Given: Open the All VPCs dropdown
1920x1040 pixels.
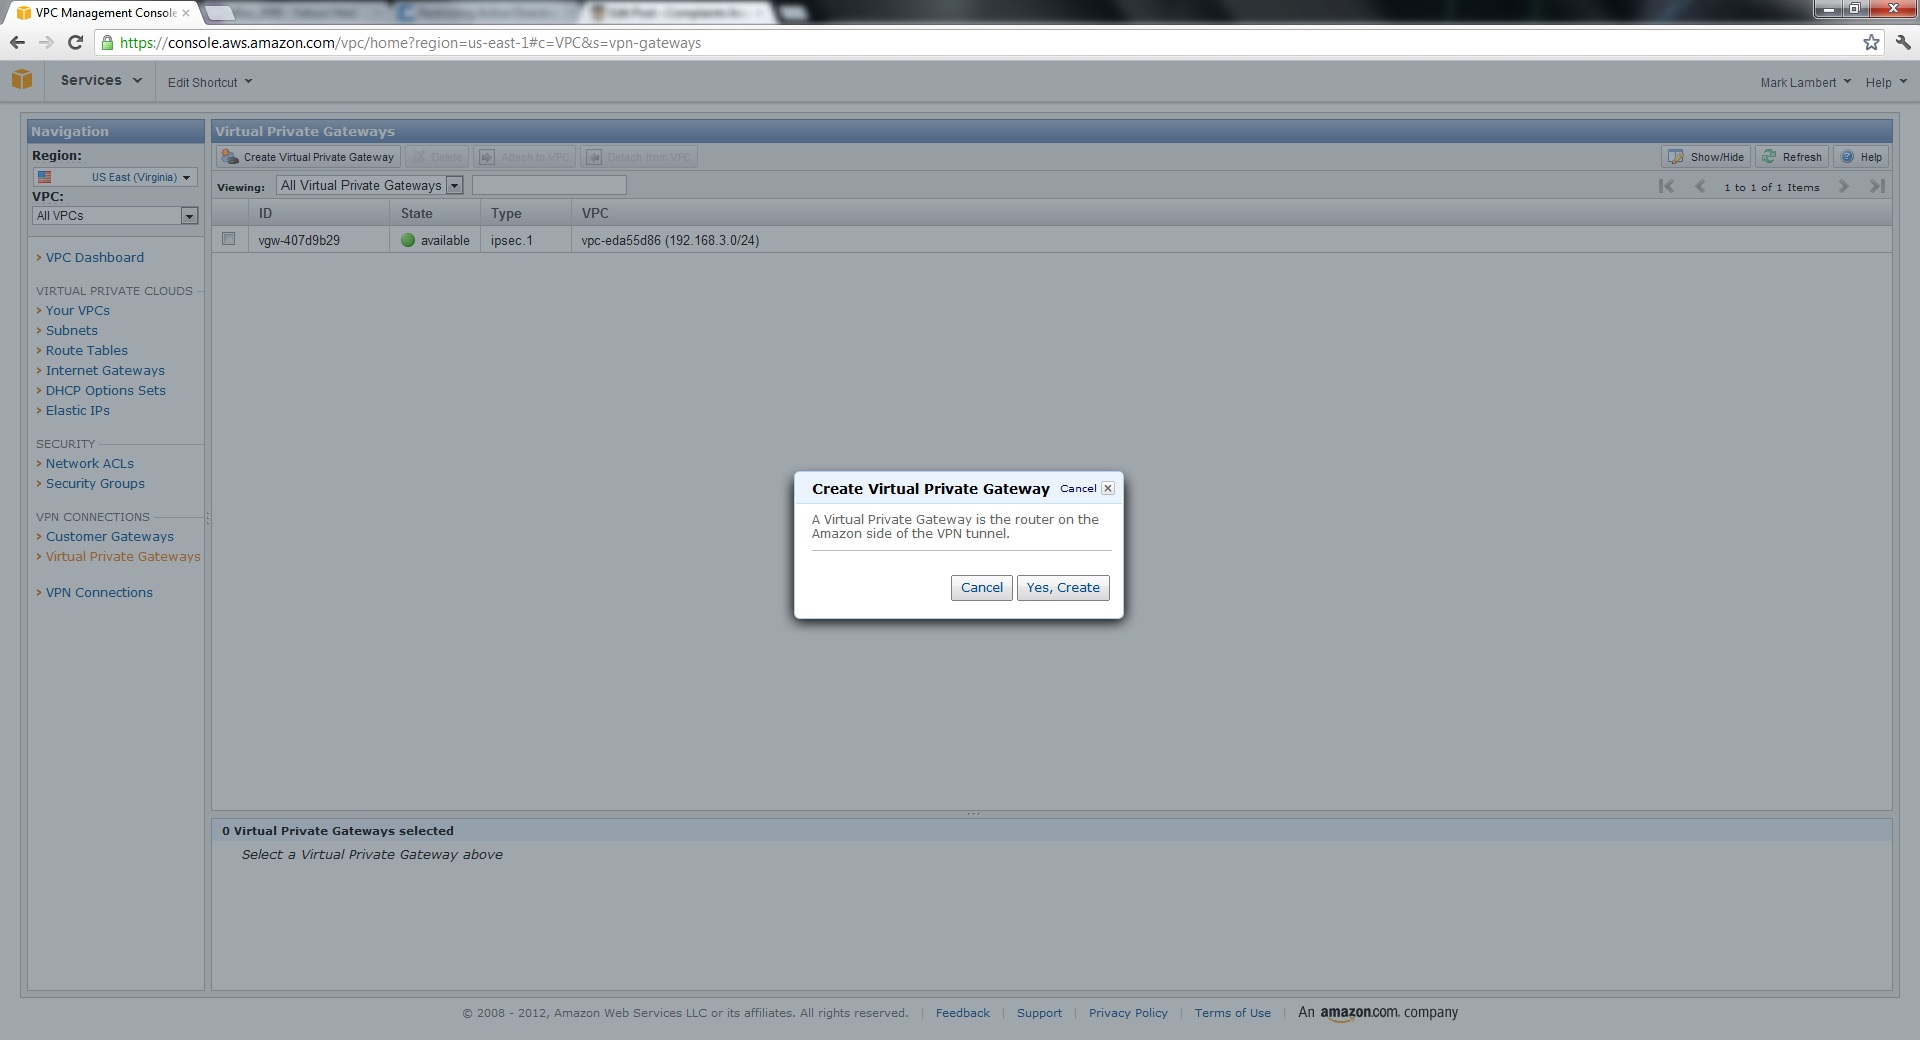Looking at the screenshot, I should pos(115,216).
